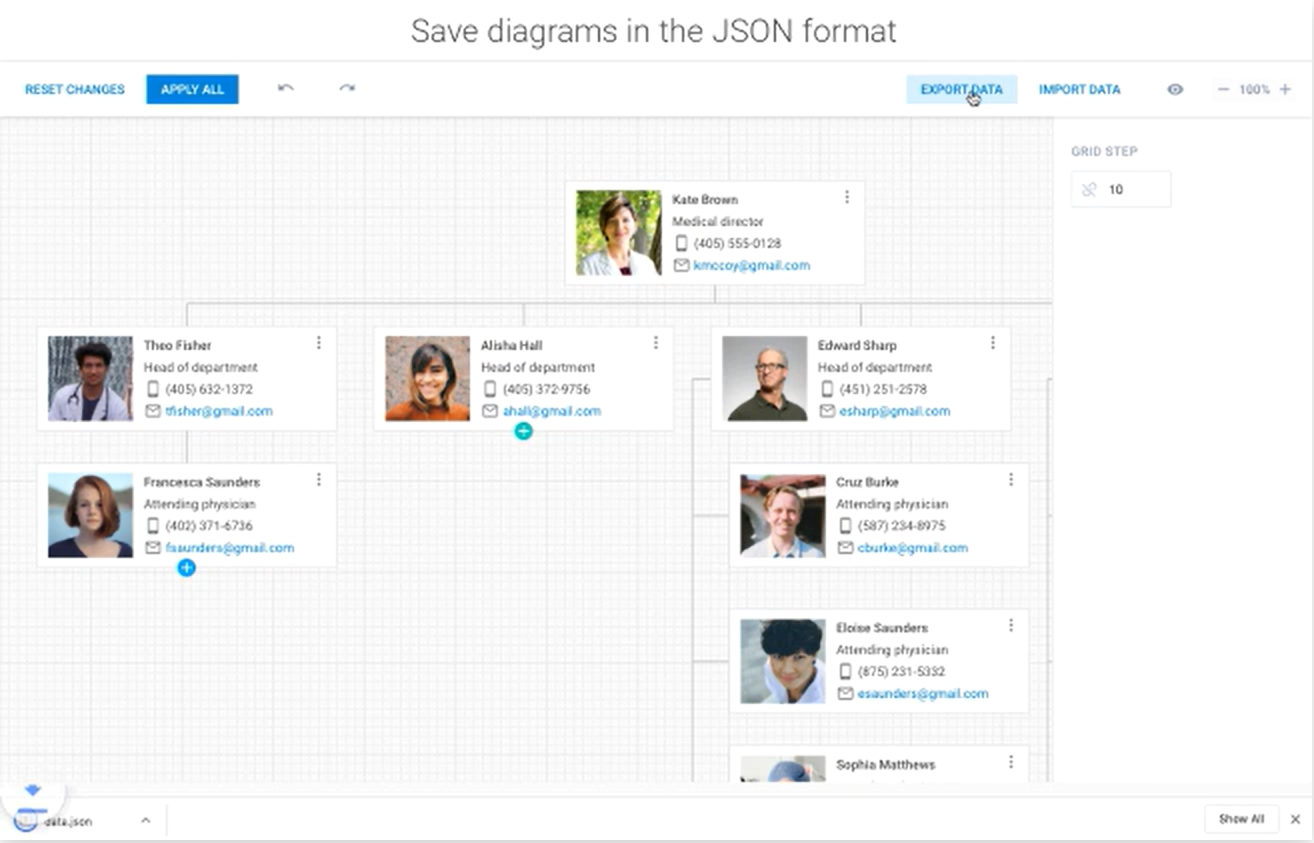Open Eloise Saunders card's three-dot menu
Screen dimensions: 1314x843
click(x=1011, y=625)
